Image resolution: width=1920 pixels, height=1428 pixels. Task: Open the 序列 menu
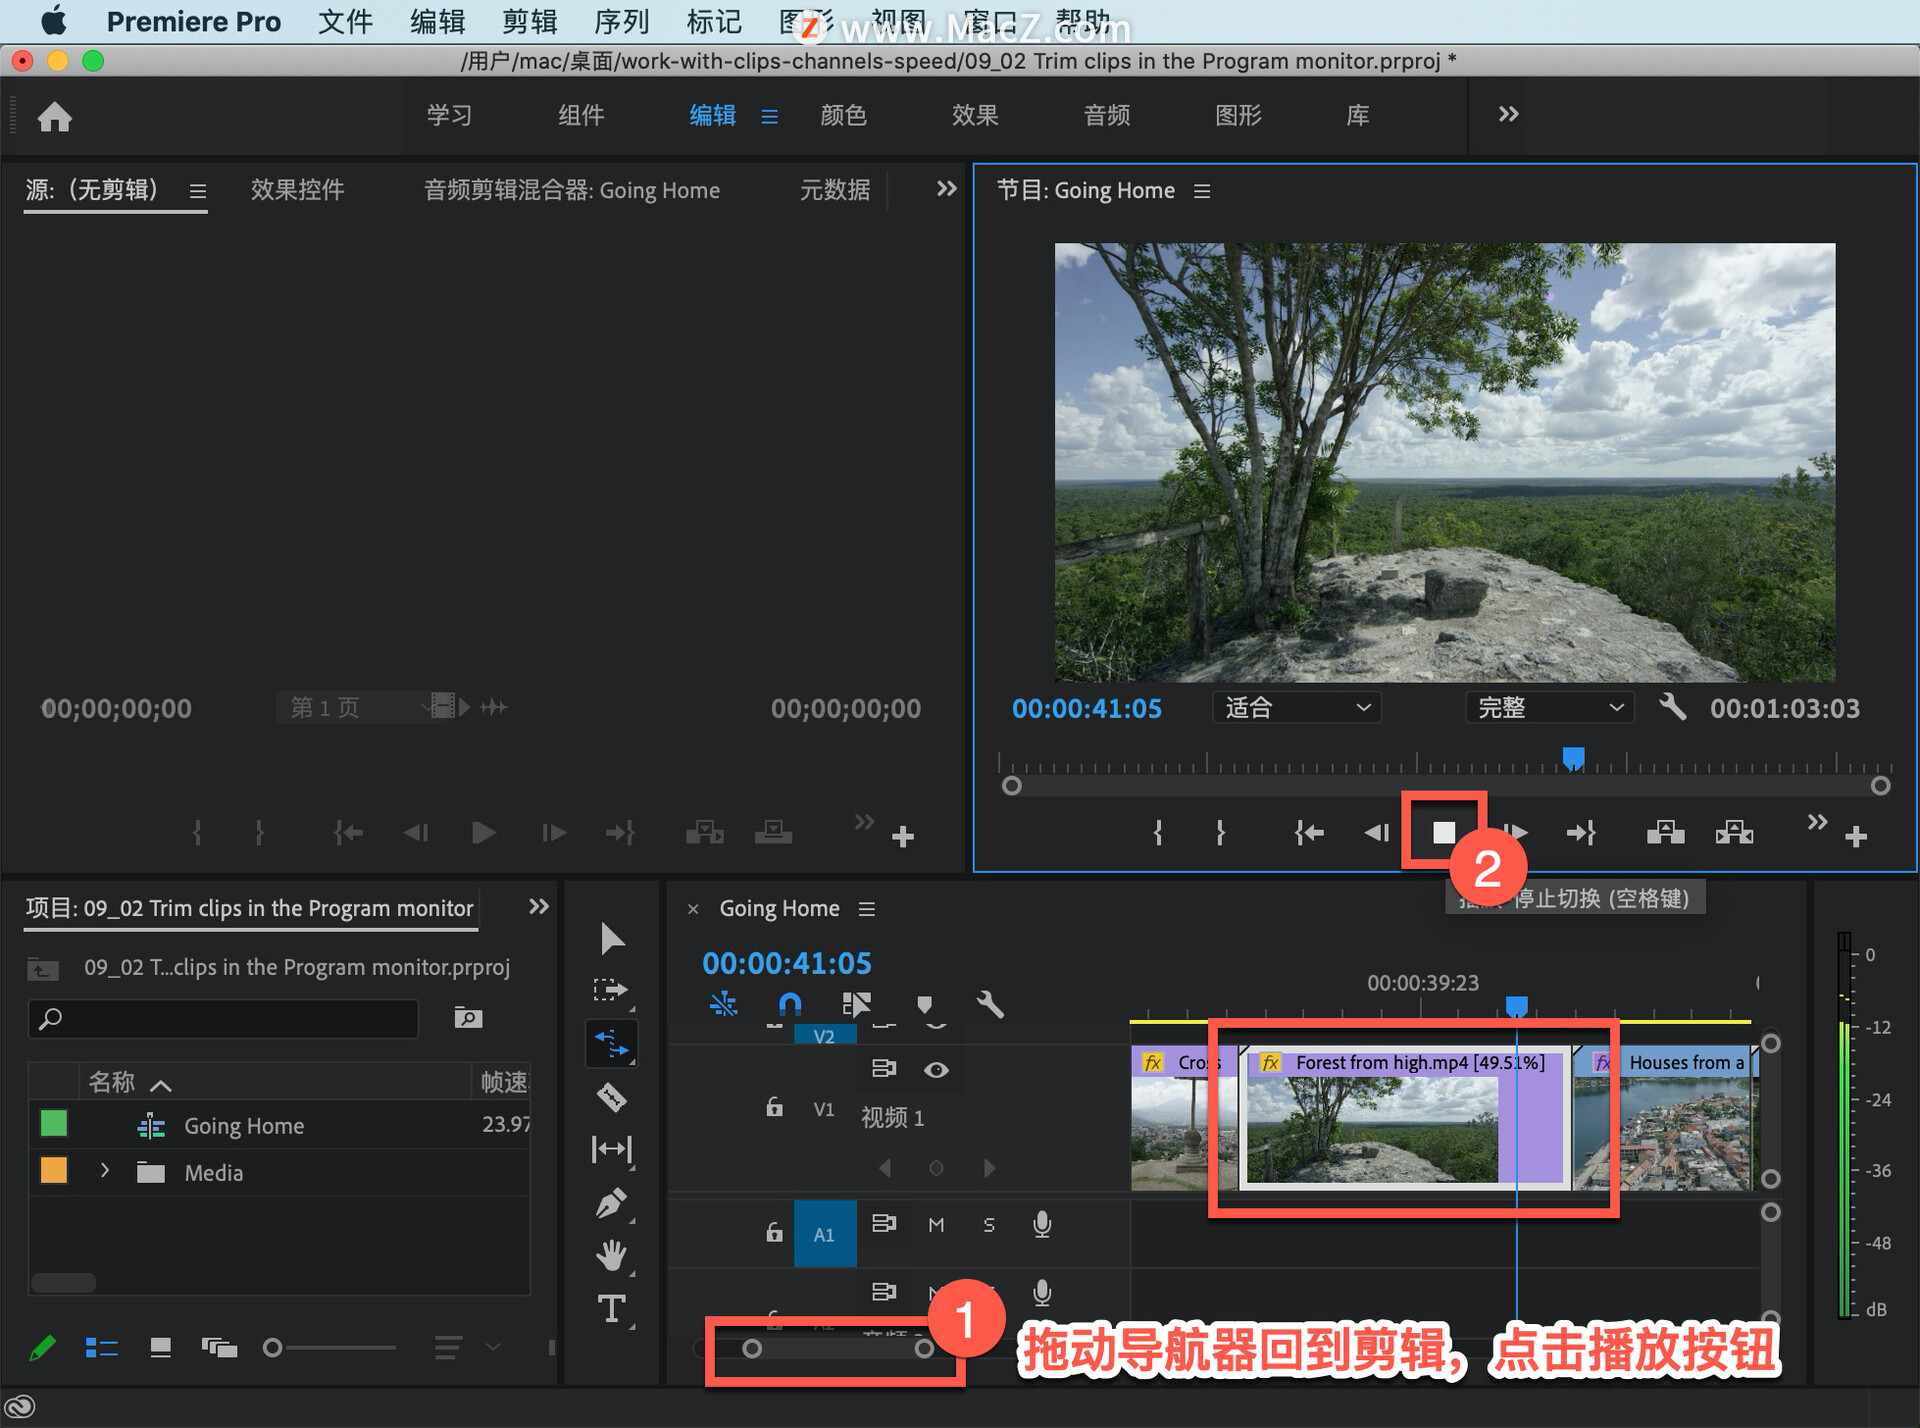coord(622,22)
